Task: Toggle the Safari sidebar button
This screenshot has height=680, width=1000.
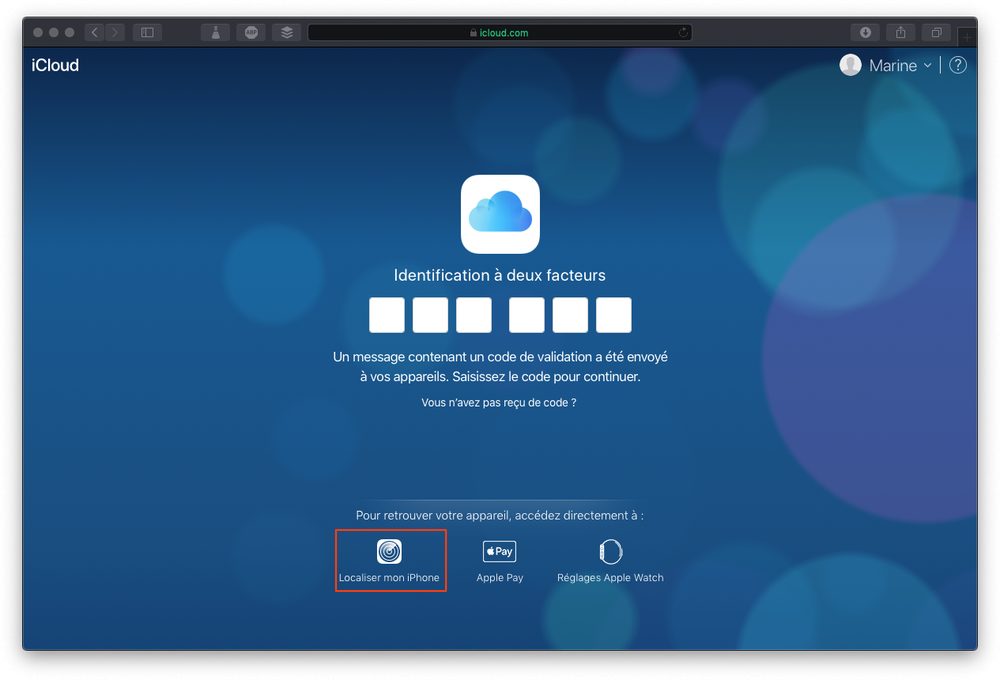Action: pos(147,33)
